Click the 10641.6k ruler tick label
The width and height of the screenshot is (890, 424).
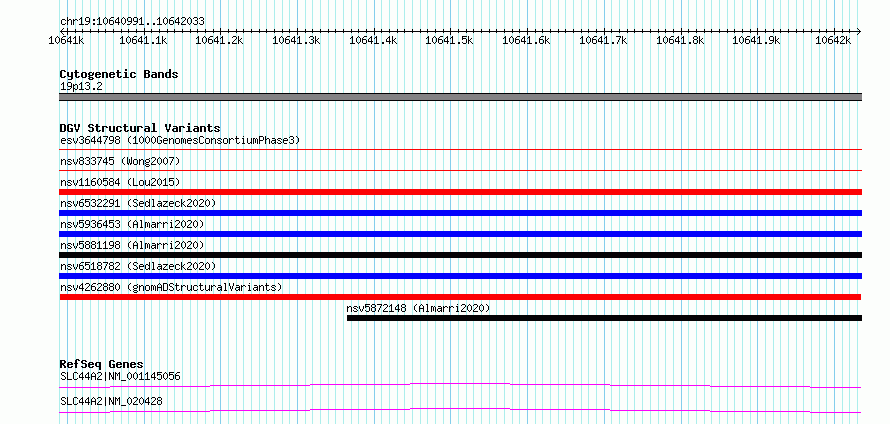coord(527,40)
